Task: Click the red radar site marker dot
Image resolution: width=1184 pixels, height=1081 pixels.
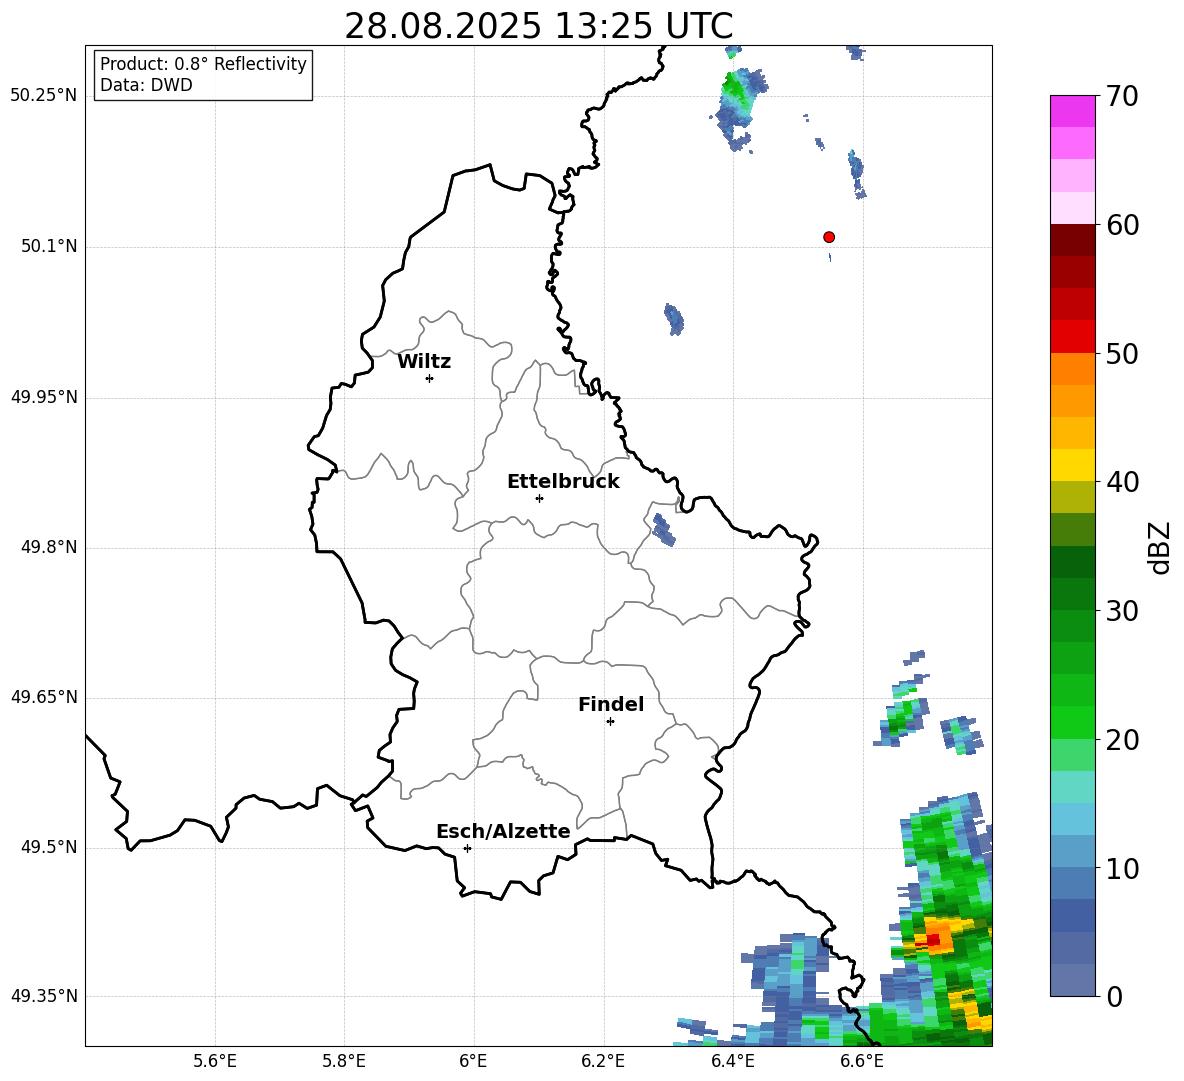Action: (x=829, y=237)
